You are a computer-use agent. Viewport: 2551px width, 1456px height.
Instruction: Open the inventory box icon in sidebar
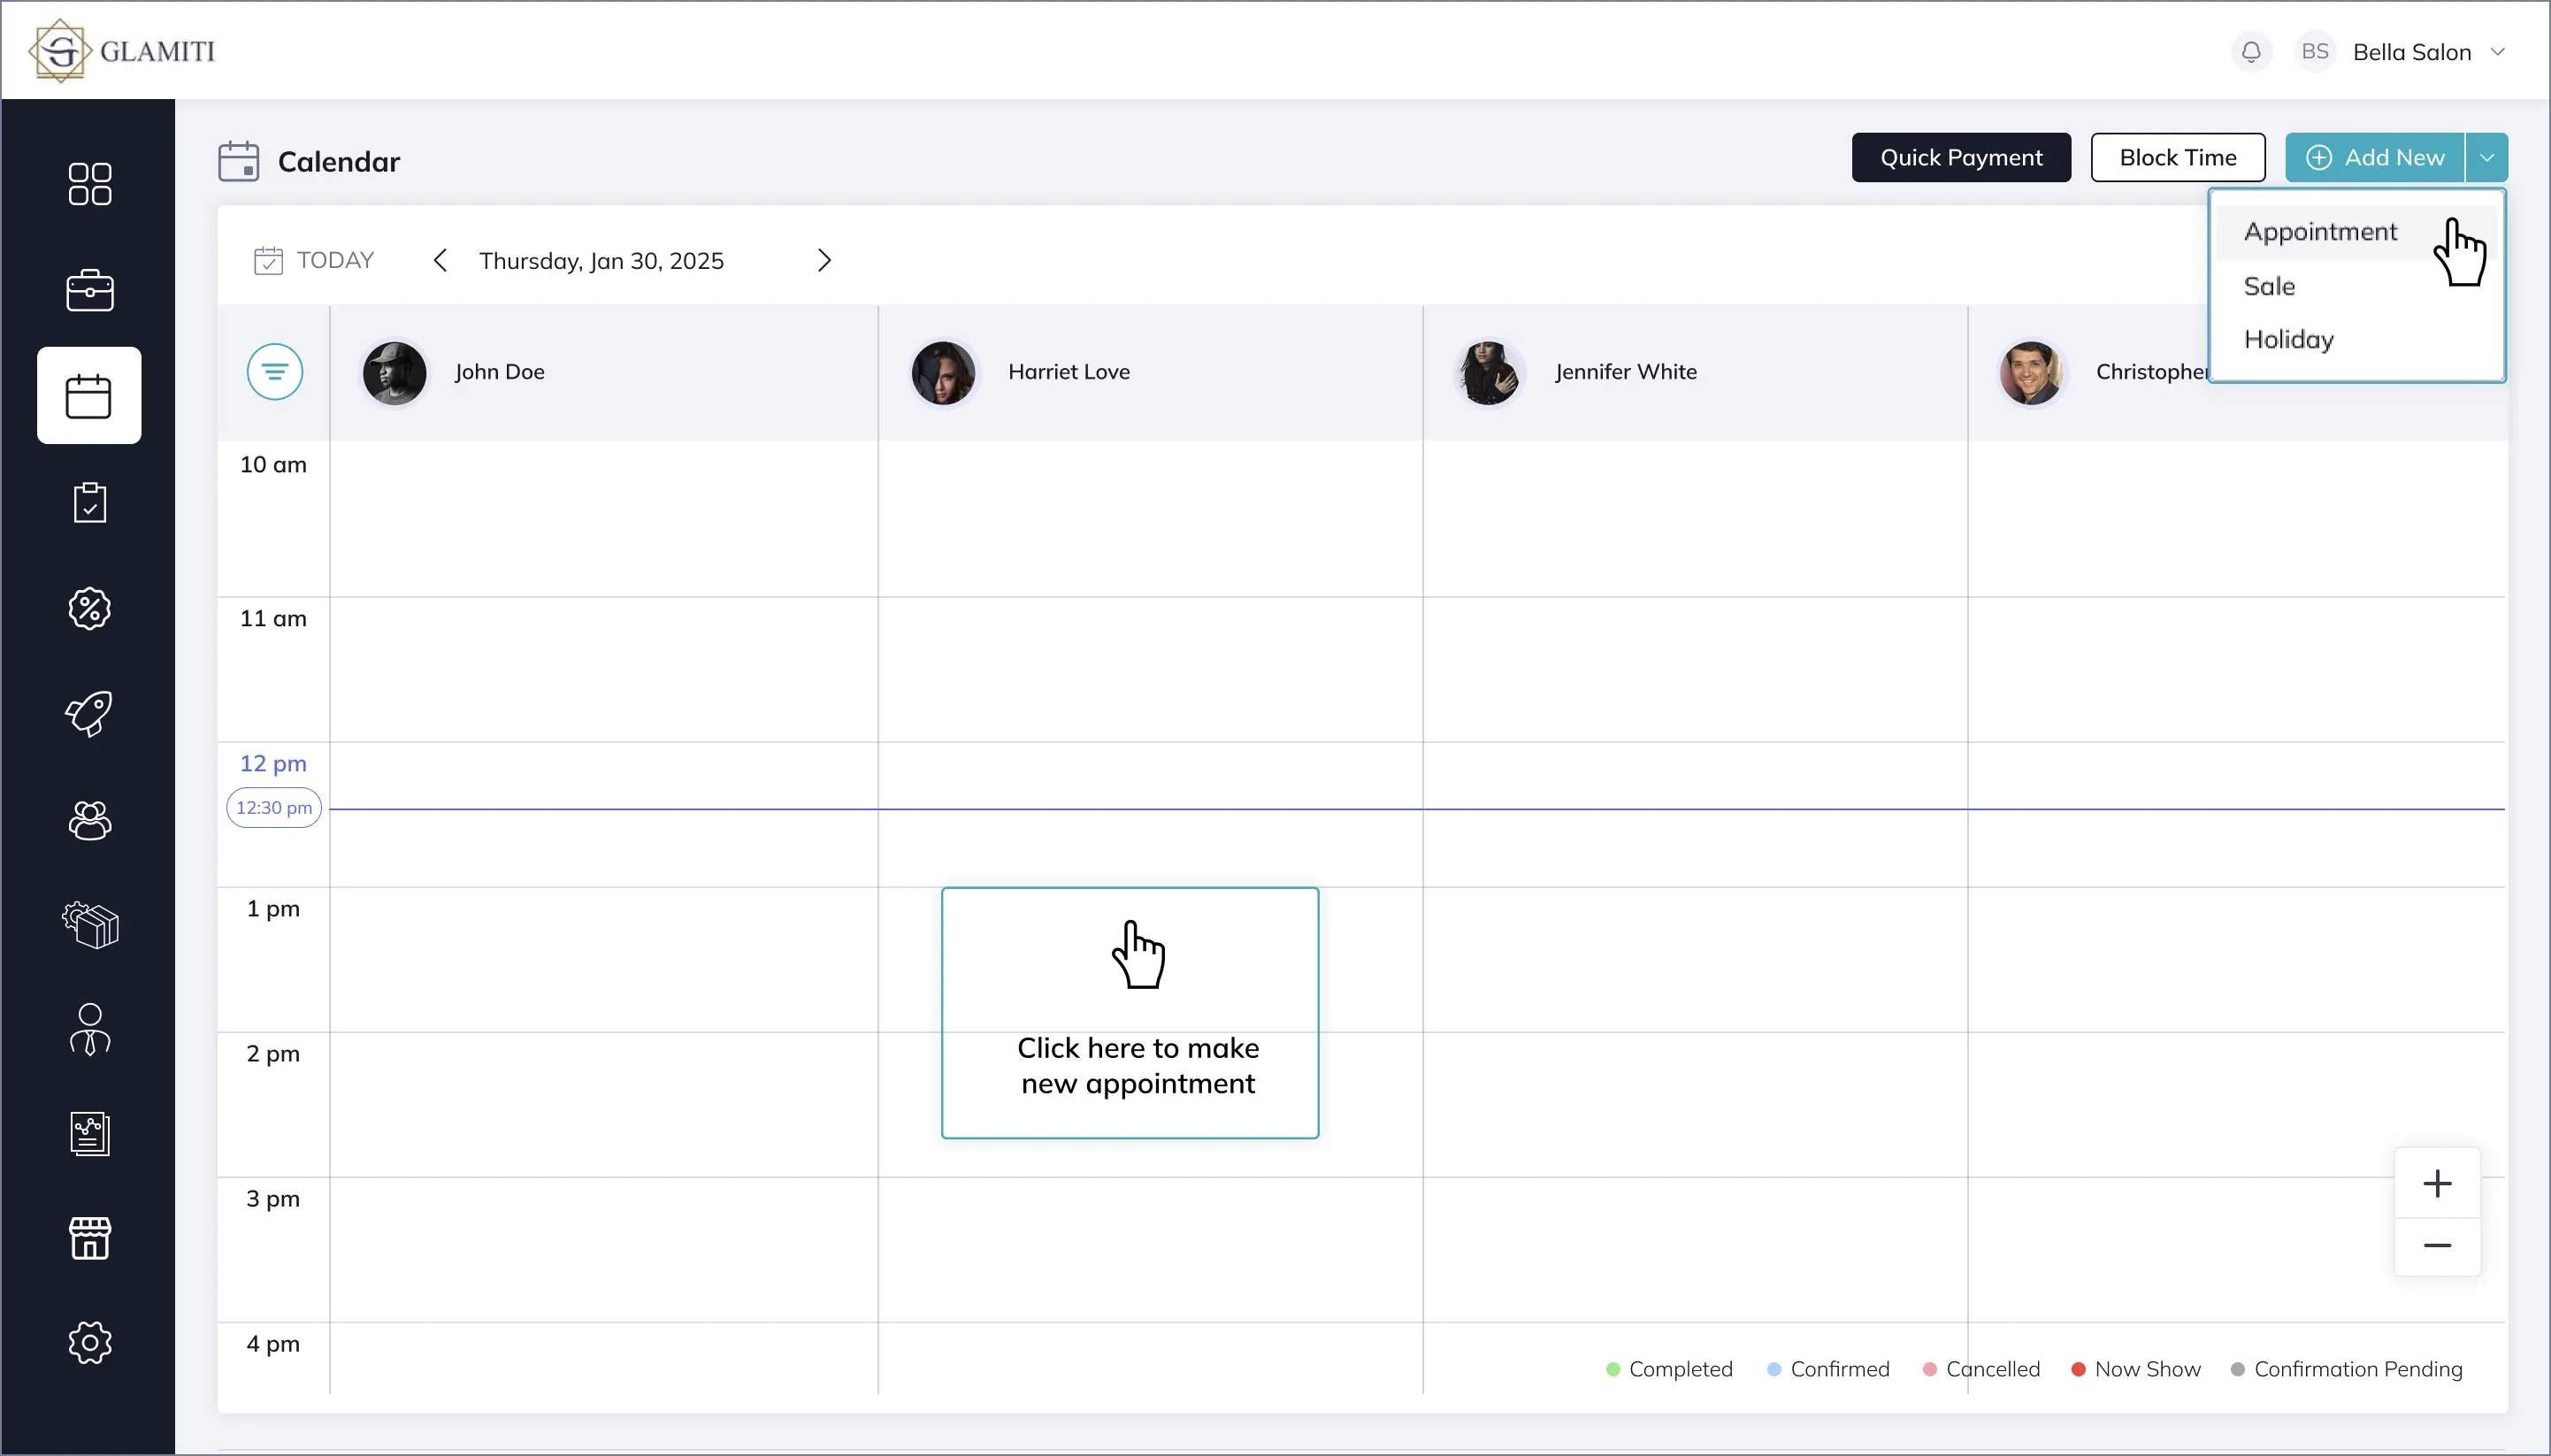pyautogui.click(x=90, y=925)
